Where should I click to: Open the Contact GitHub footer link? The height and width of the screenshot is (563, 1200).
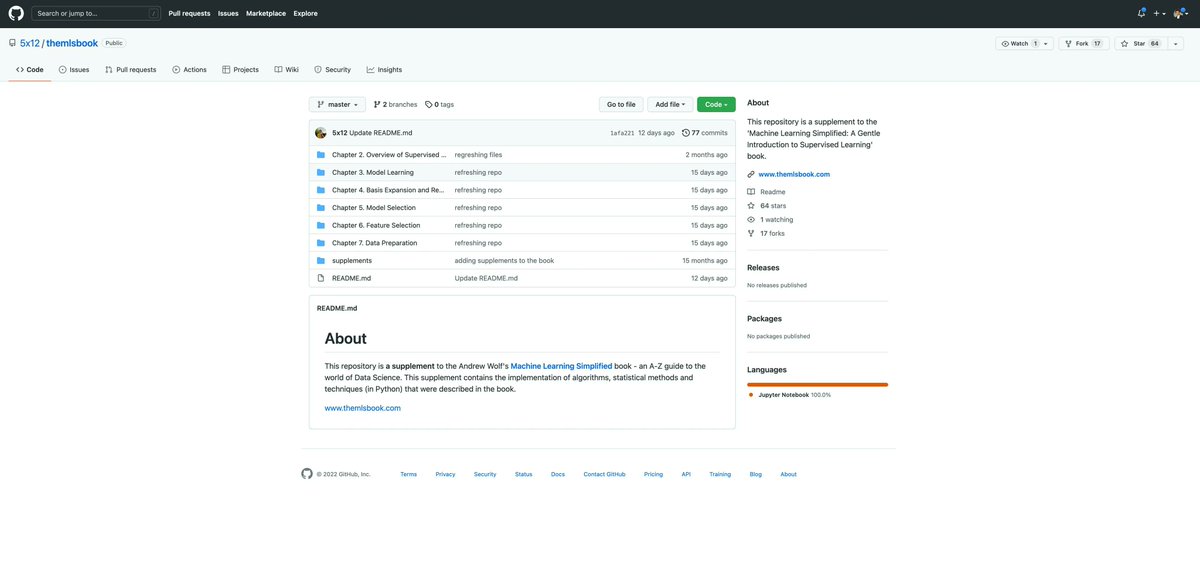(x=604, y=474)
